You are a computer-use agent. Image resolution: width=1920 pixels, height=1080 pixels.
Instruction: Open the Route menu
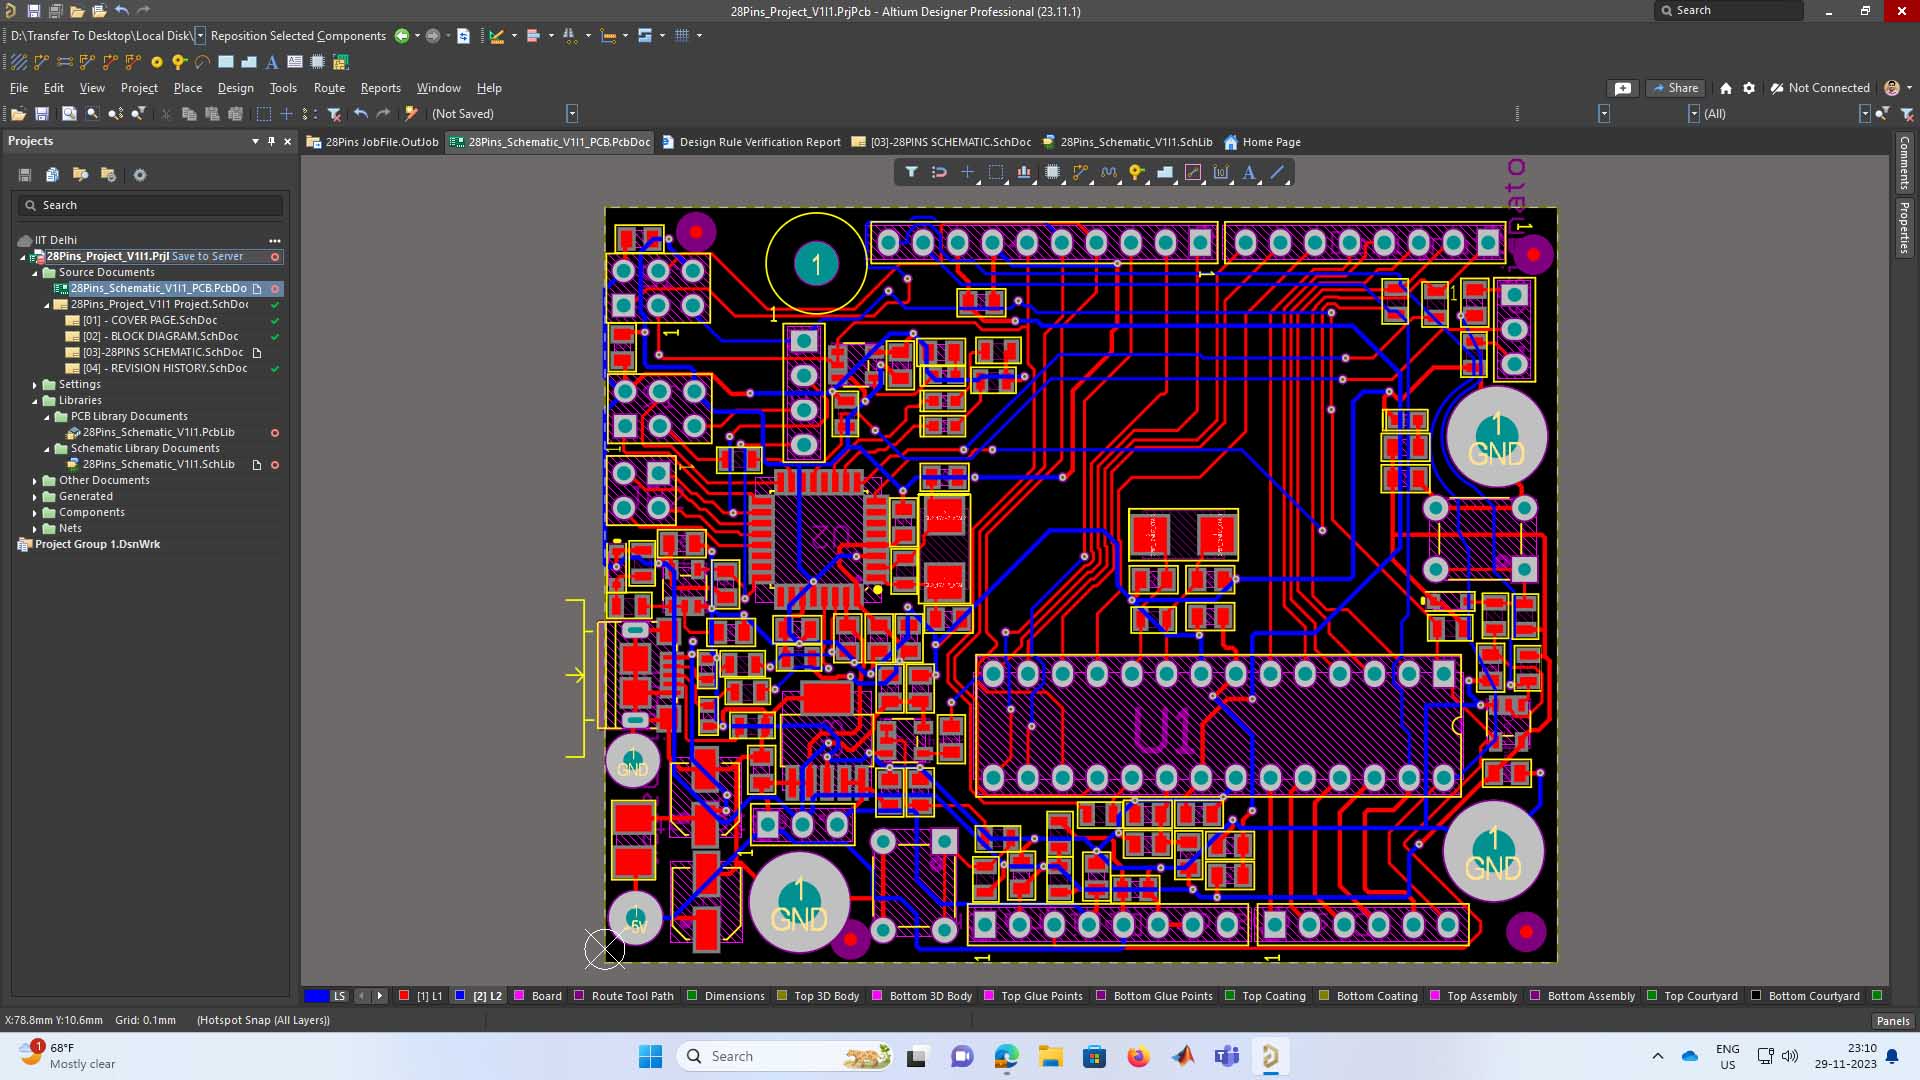click(328, 88)
